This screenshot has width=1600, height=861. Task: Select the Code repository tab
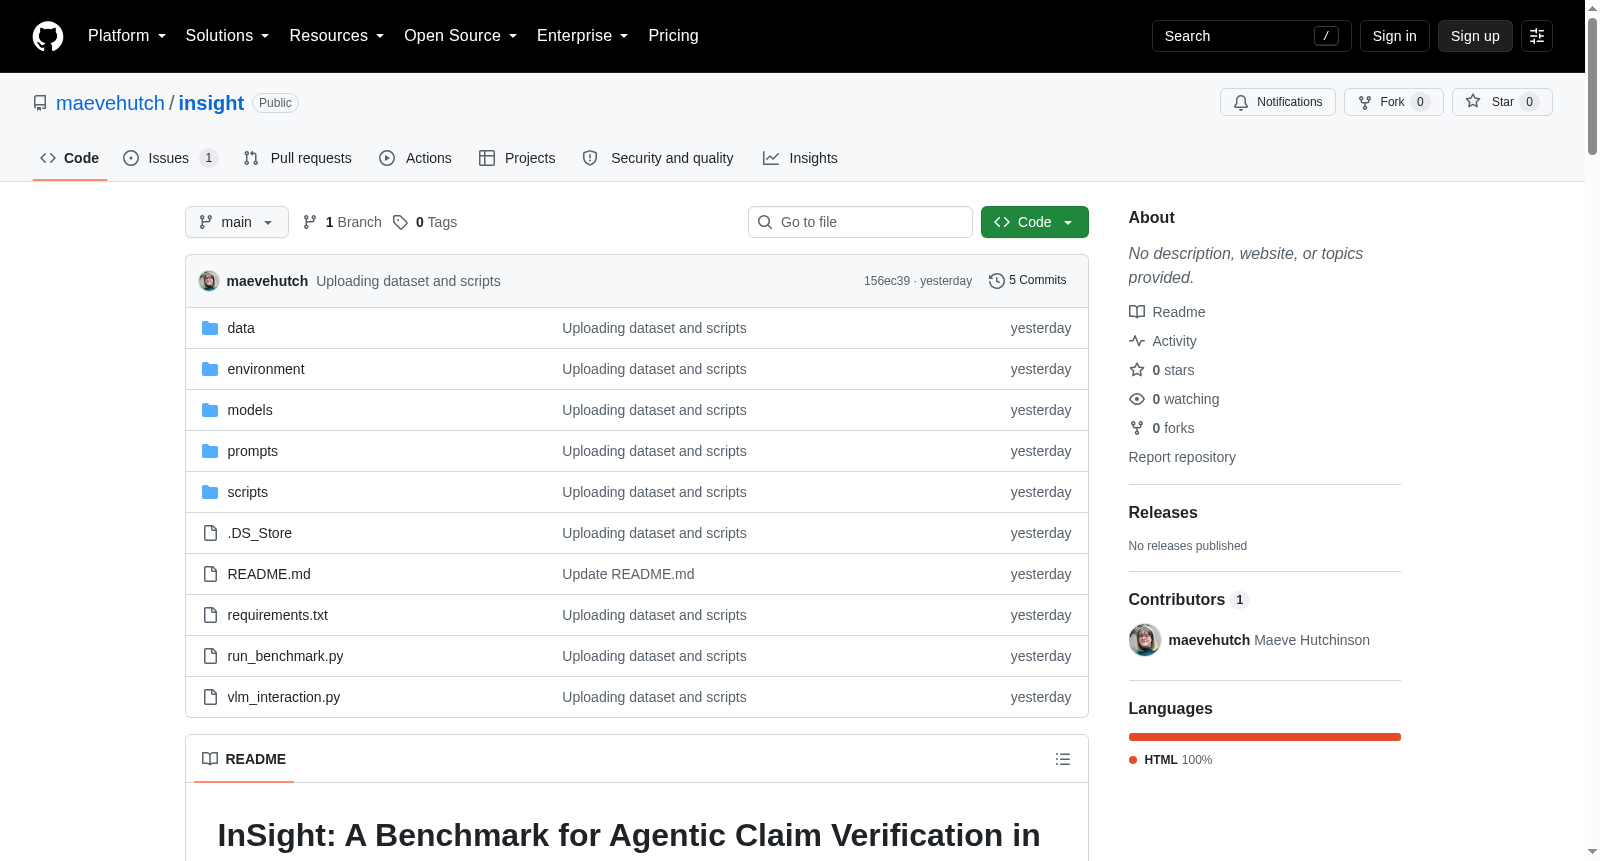70,158
